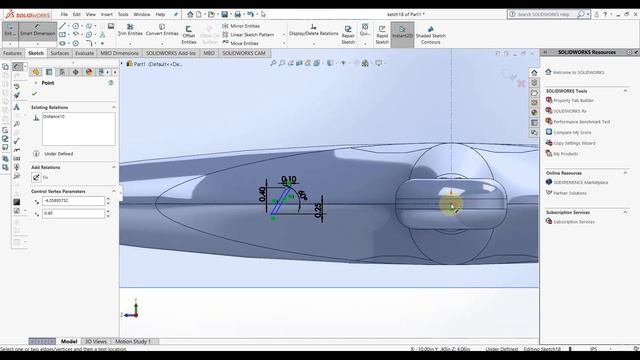Open the Edit menu
This screenshot has height=360, width=640.
pos(77,14)
